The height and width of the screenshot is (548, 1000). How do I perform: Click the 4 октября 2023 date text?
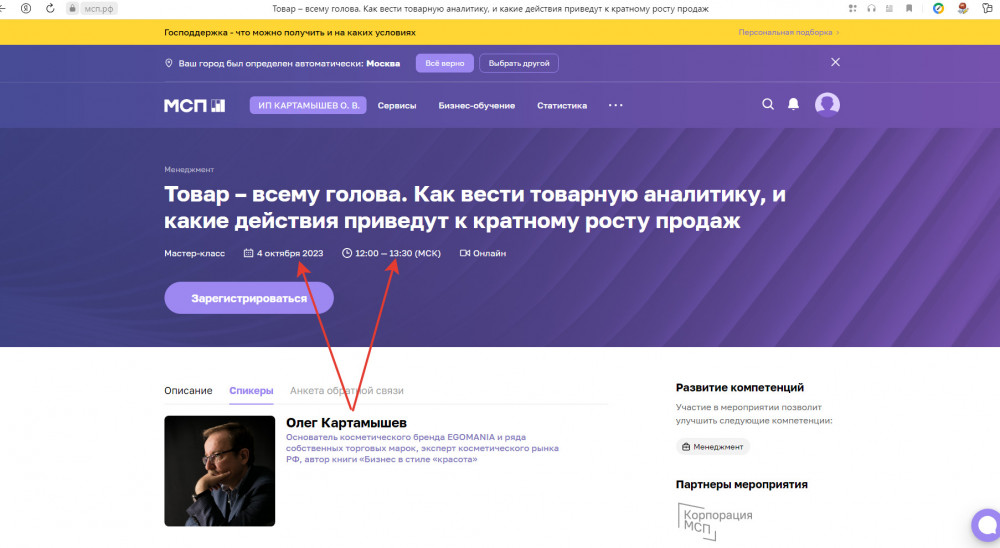point(290,253)
